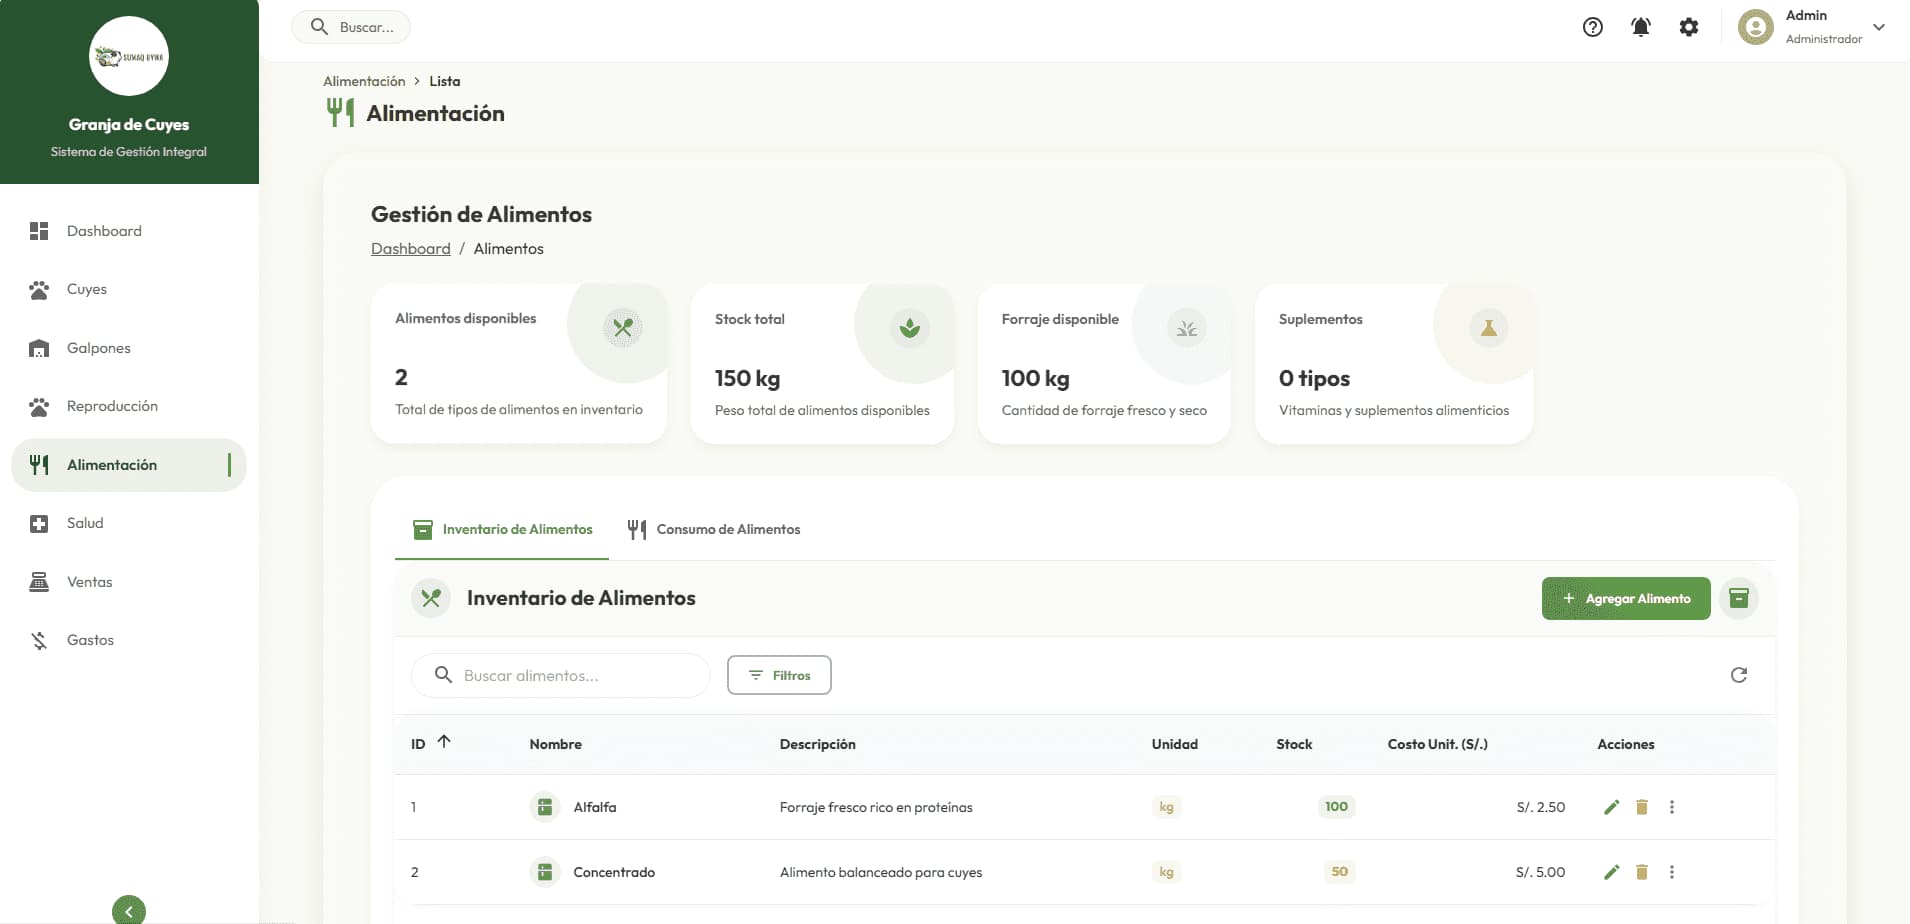Screen dimensions: 1910x924
Task: Focus the Buscar alimentos search field
Action: [x=575, y=676]
